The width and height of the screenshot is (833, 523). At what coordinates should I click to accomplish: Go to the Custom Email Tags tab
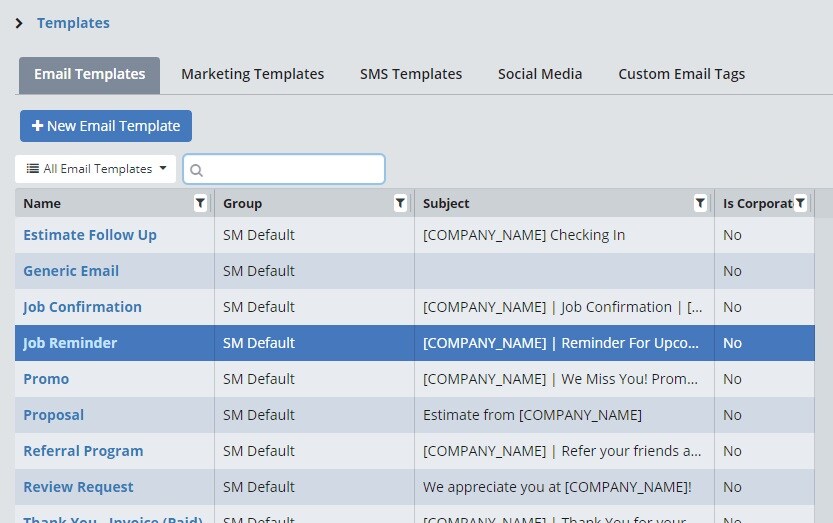(681, 74)
